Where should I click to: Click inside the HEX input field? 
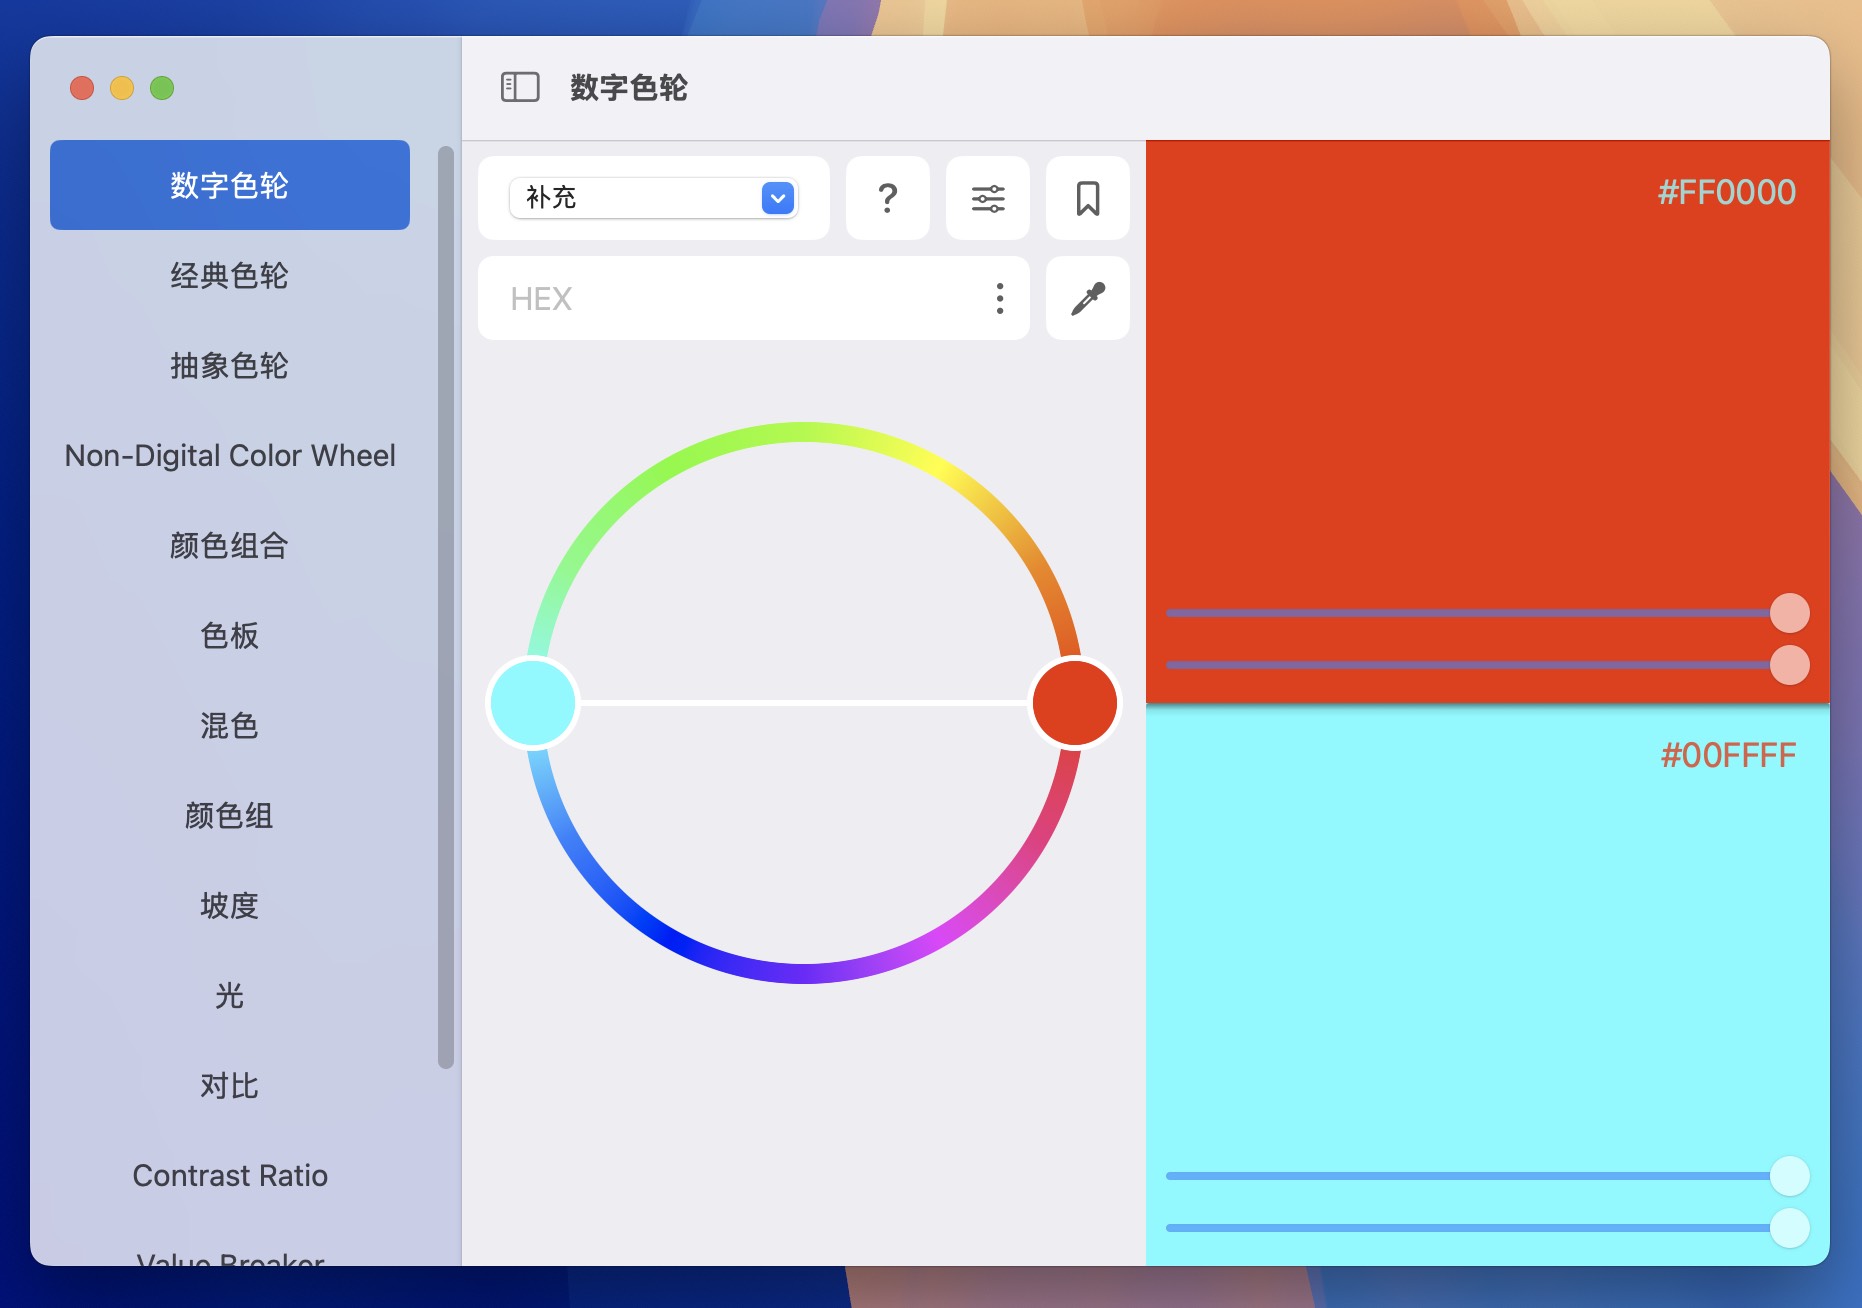tap(700, 297)
